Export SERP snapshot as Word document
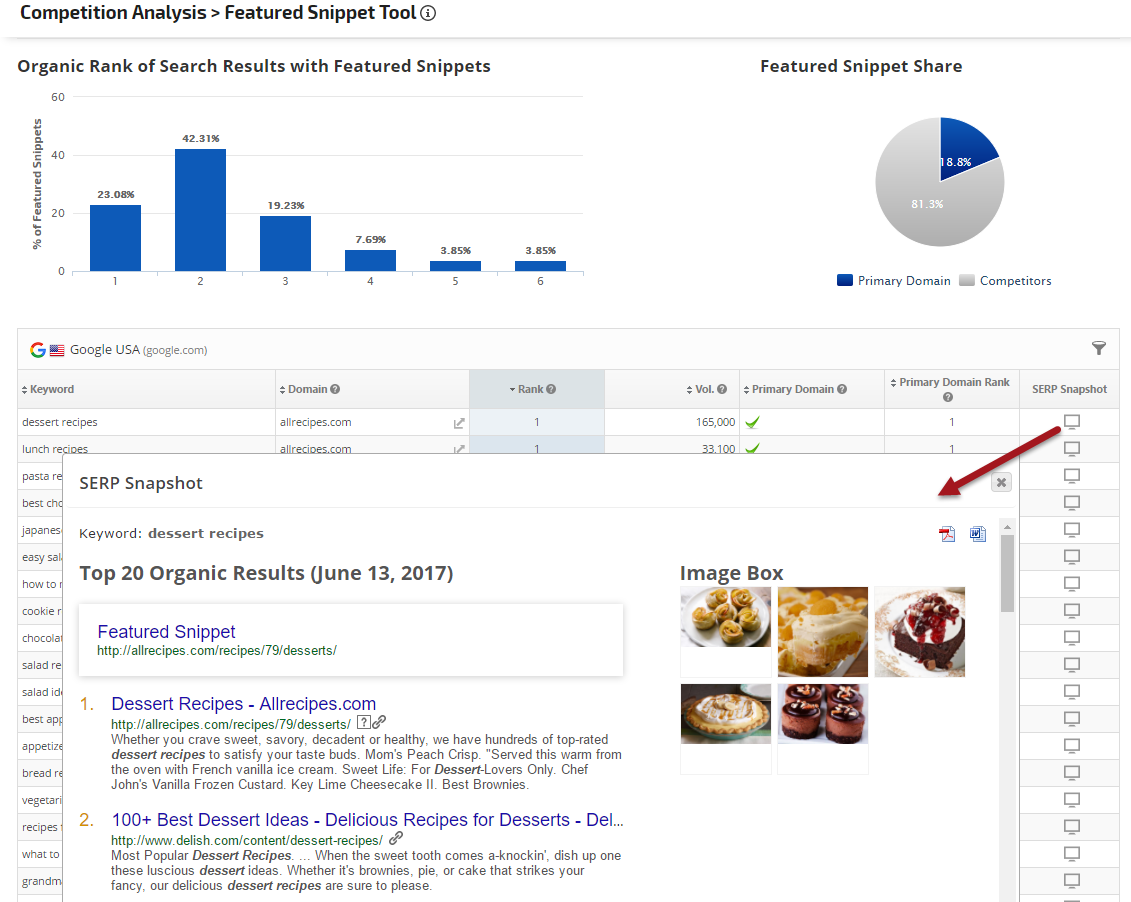 [978, 534]
